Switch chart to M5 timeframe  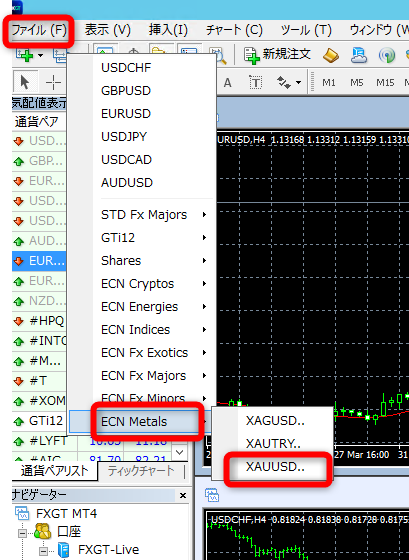tap(356, 83)
